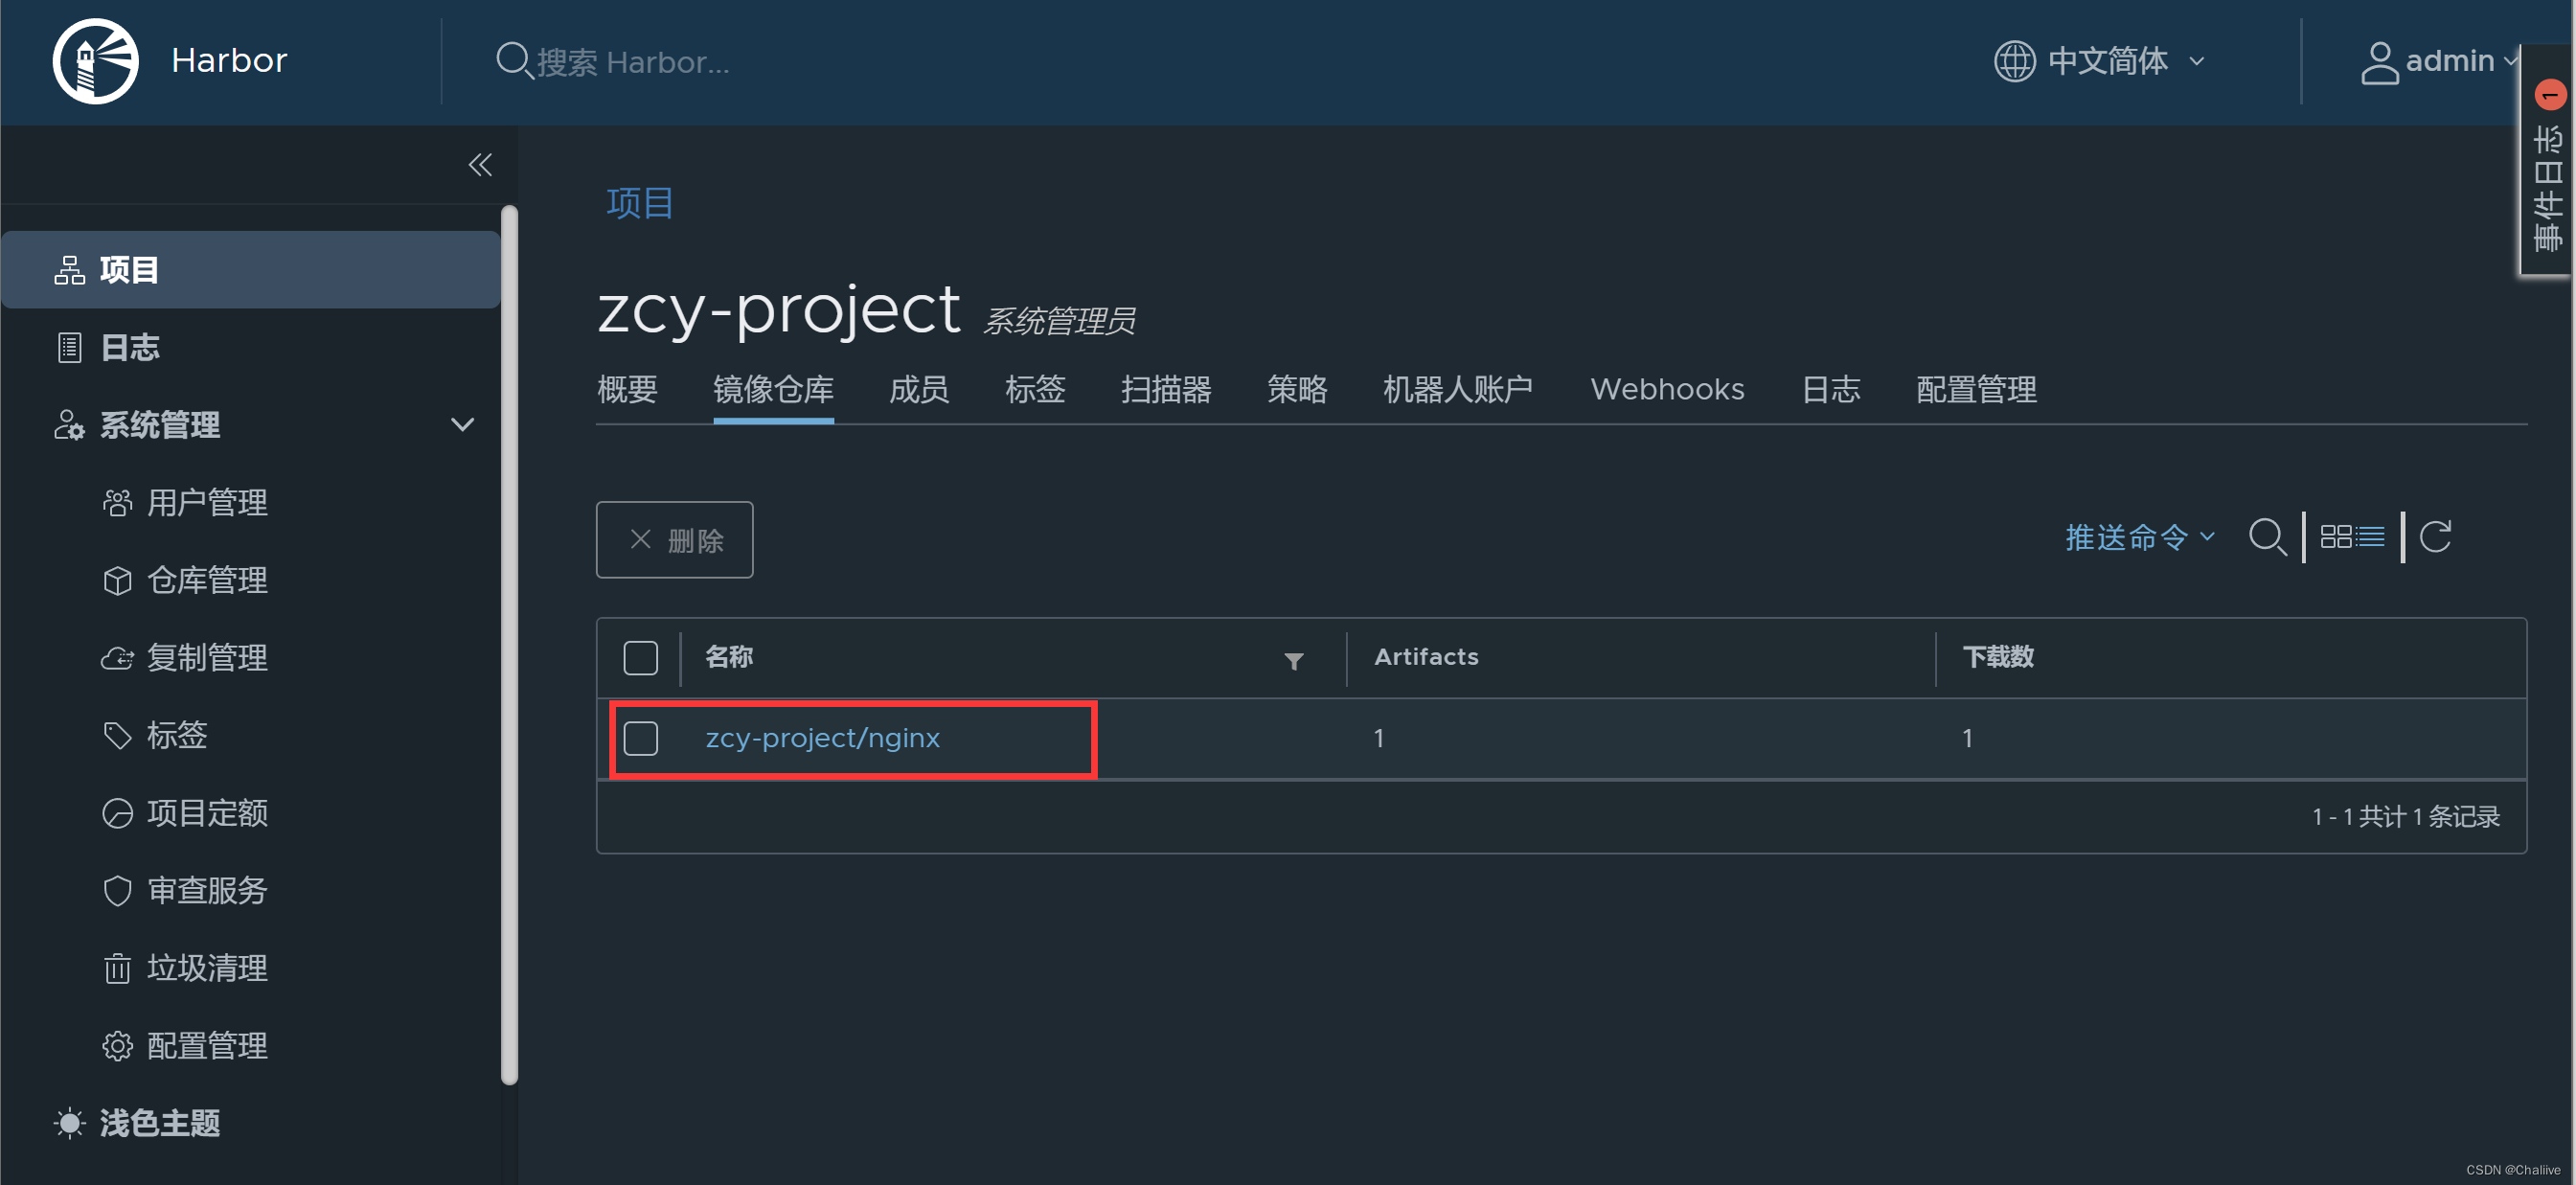This screenshot has height=1185, width=2576.
Task: Switch to the 机器人账户 tab
Action: click(1458, 389)
